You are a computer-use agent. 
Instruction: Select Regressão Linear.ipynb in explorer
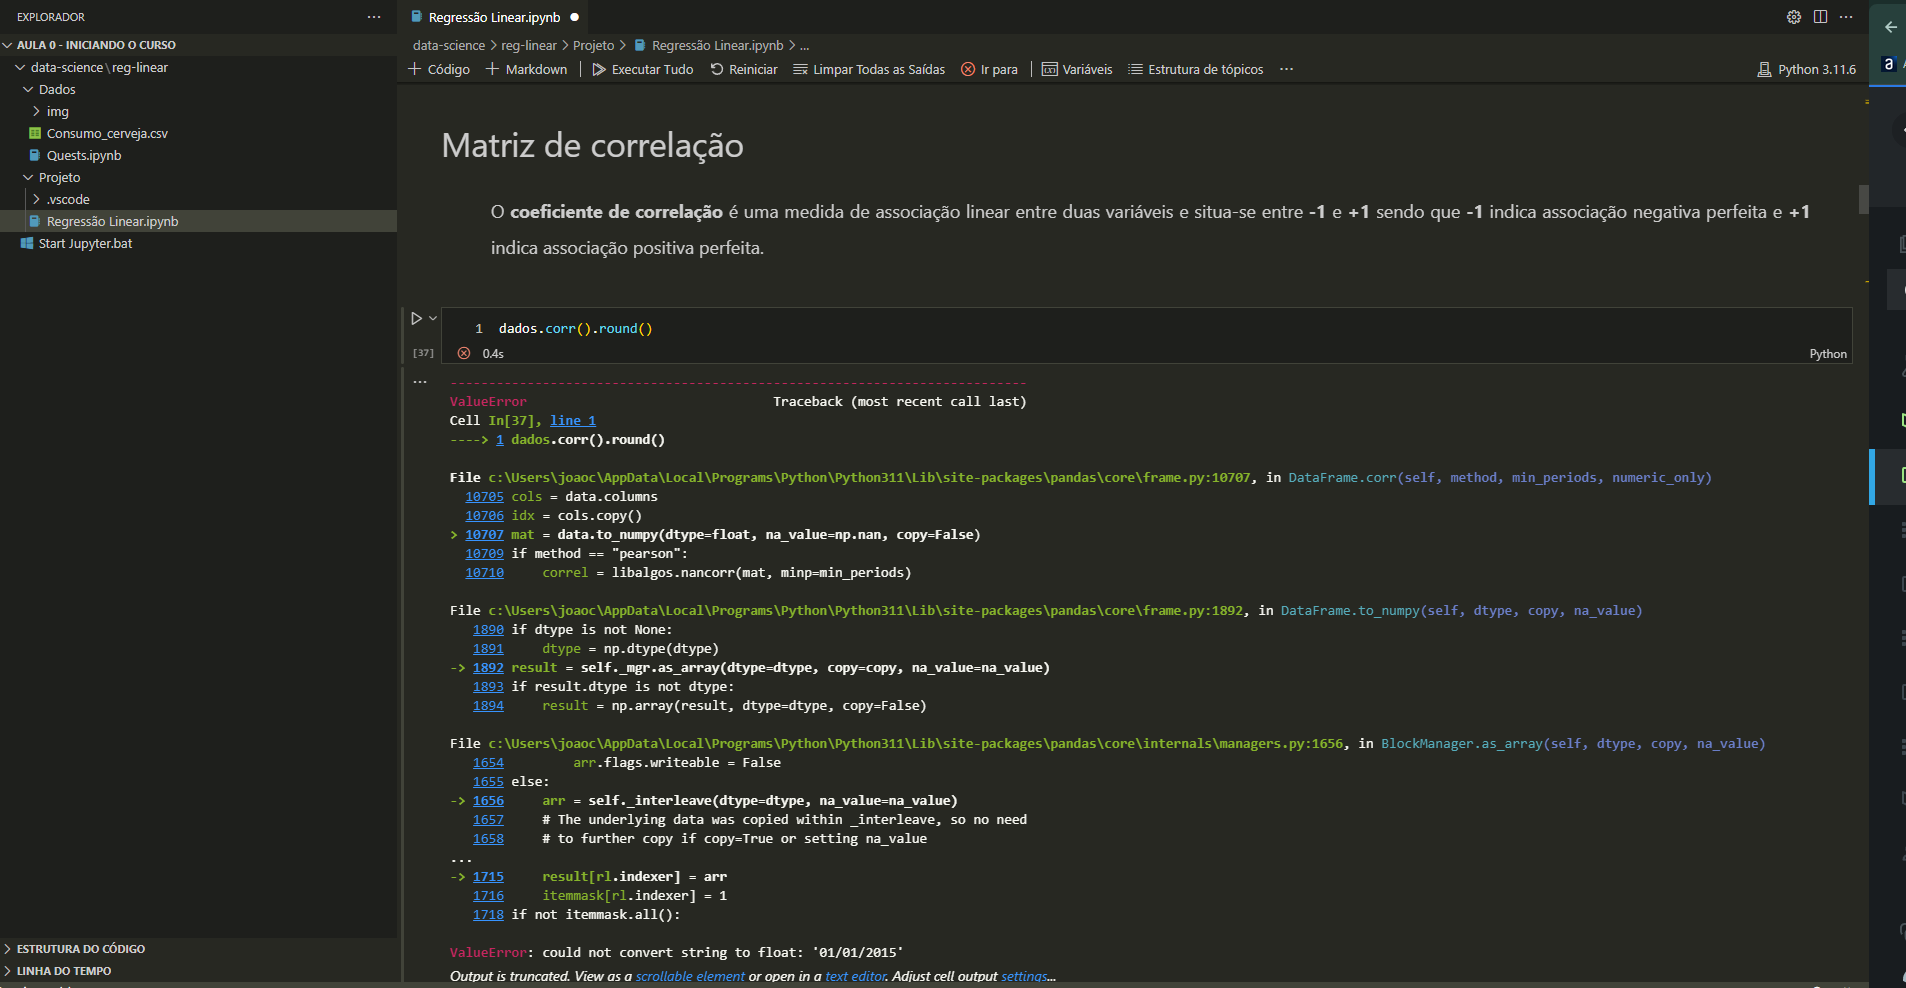coord(198,221)
